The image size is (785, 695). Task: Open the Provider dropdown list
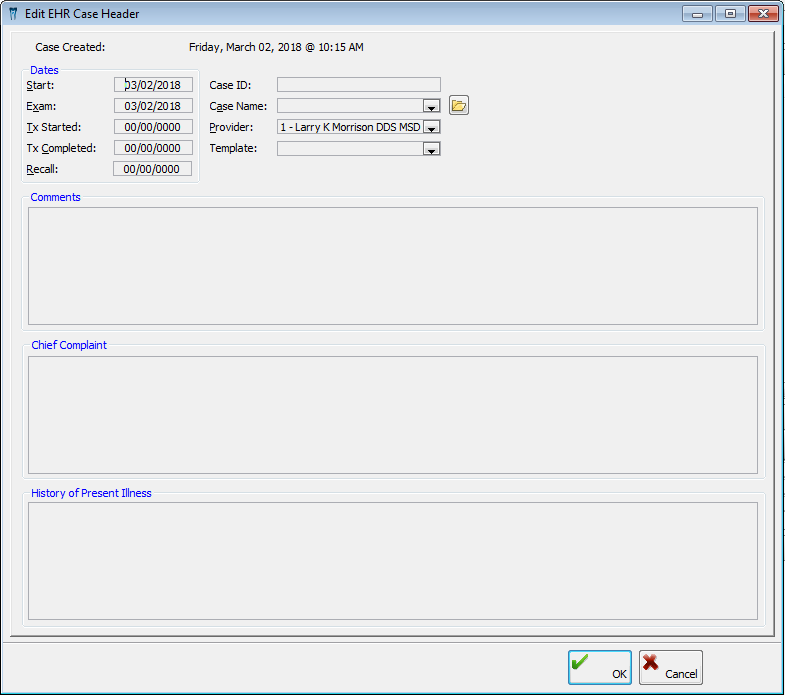point(431,127)
